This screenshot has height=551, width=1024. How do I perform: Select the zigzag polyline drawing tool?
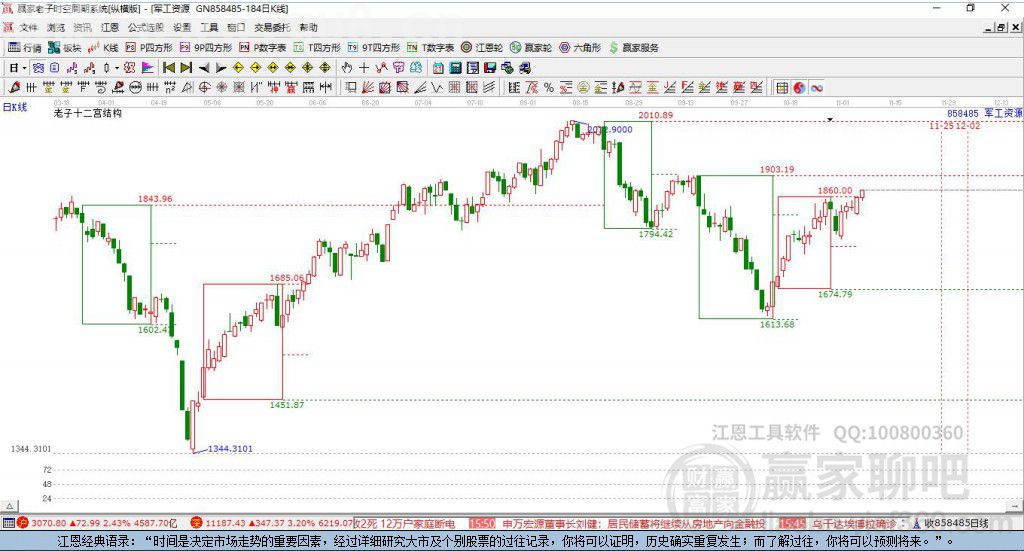381,68
